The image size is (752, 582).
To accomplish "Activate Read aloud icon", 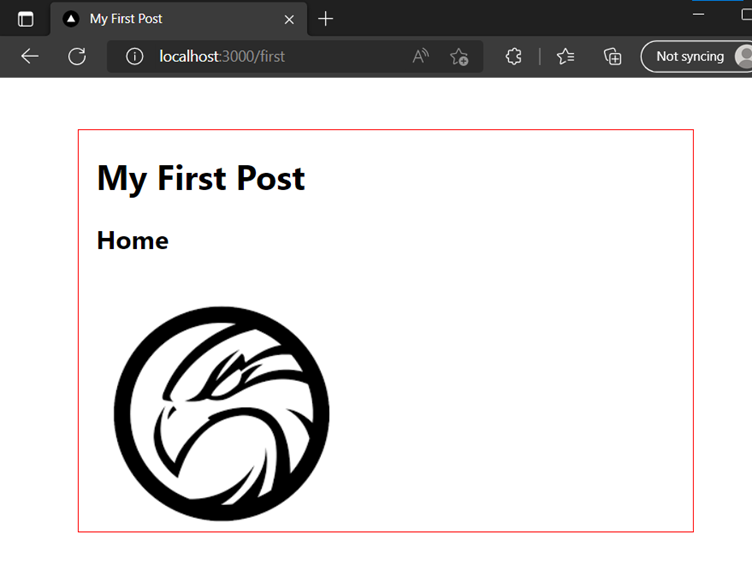I will point(421,57).
